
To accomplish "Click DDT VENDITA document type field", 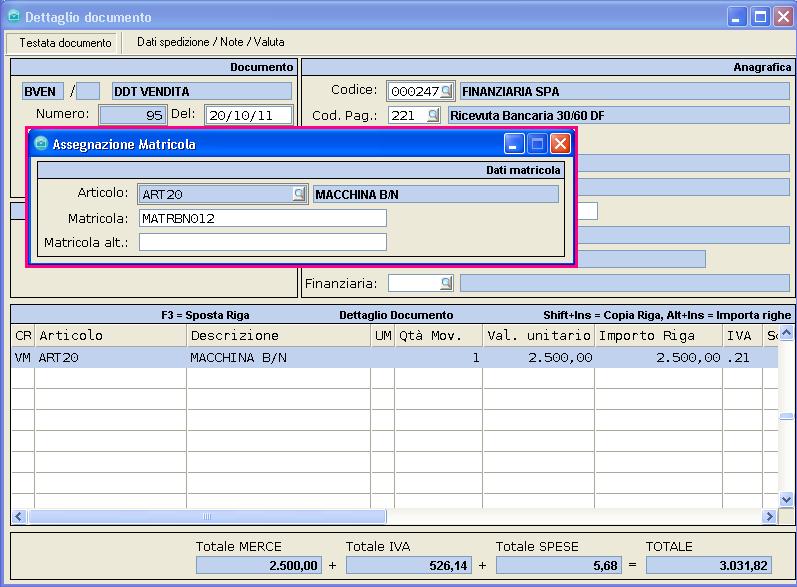I will click(202, 91).
